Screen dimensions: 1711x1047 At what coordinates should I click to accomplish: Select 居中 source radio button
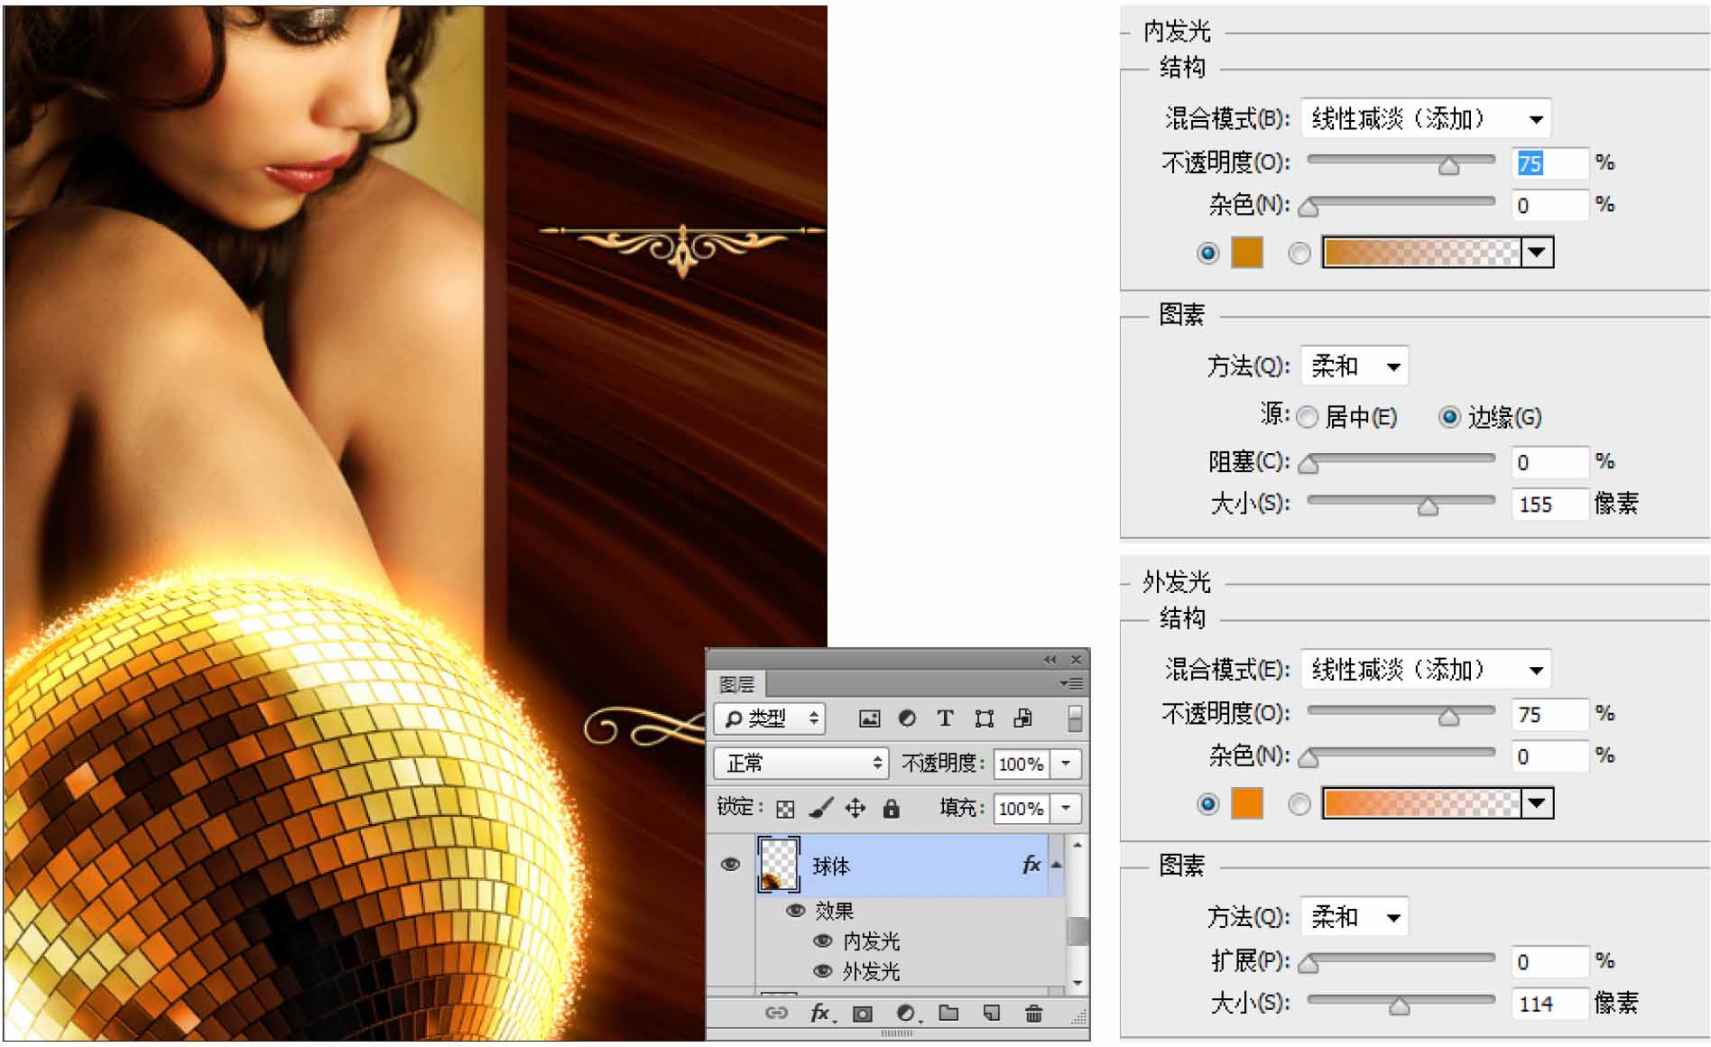point(1308,417)
